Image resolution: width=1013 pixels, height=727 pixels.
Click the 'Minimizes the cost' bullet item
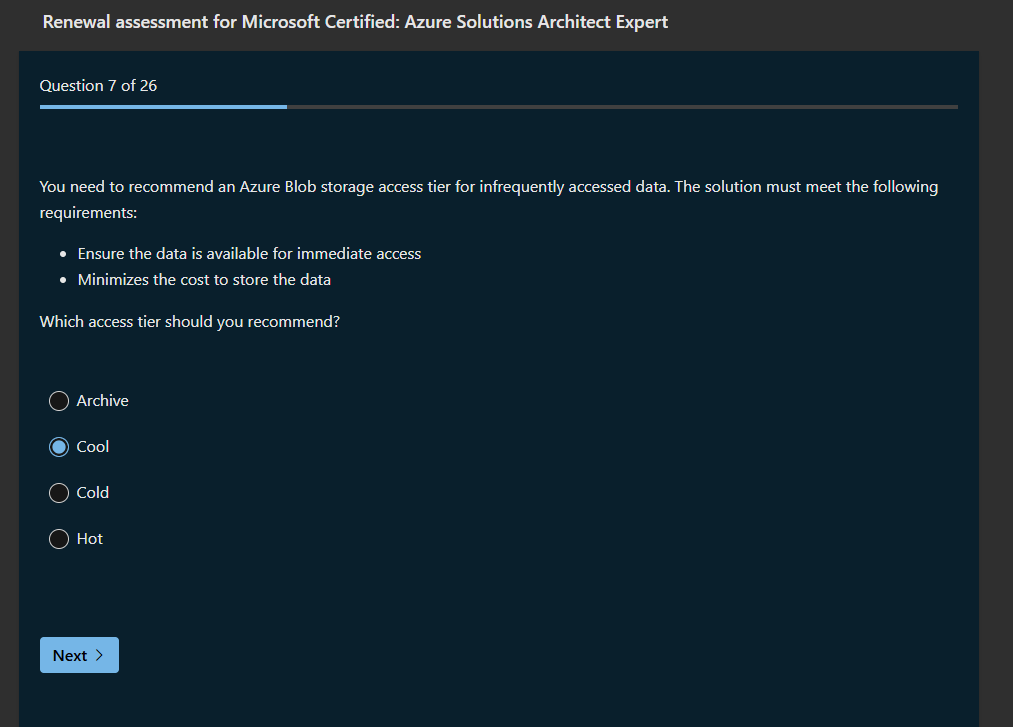[x=204, y=280]
